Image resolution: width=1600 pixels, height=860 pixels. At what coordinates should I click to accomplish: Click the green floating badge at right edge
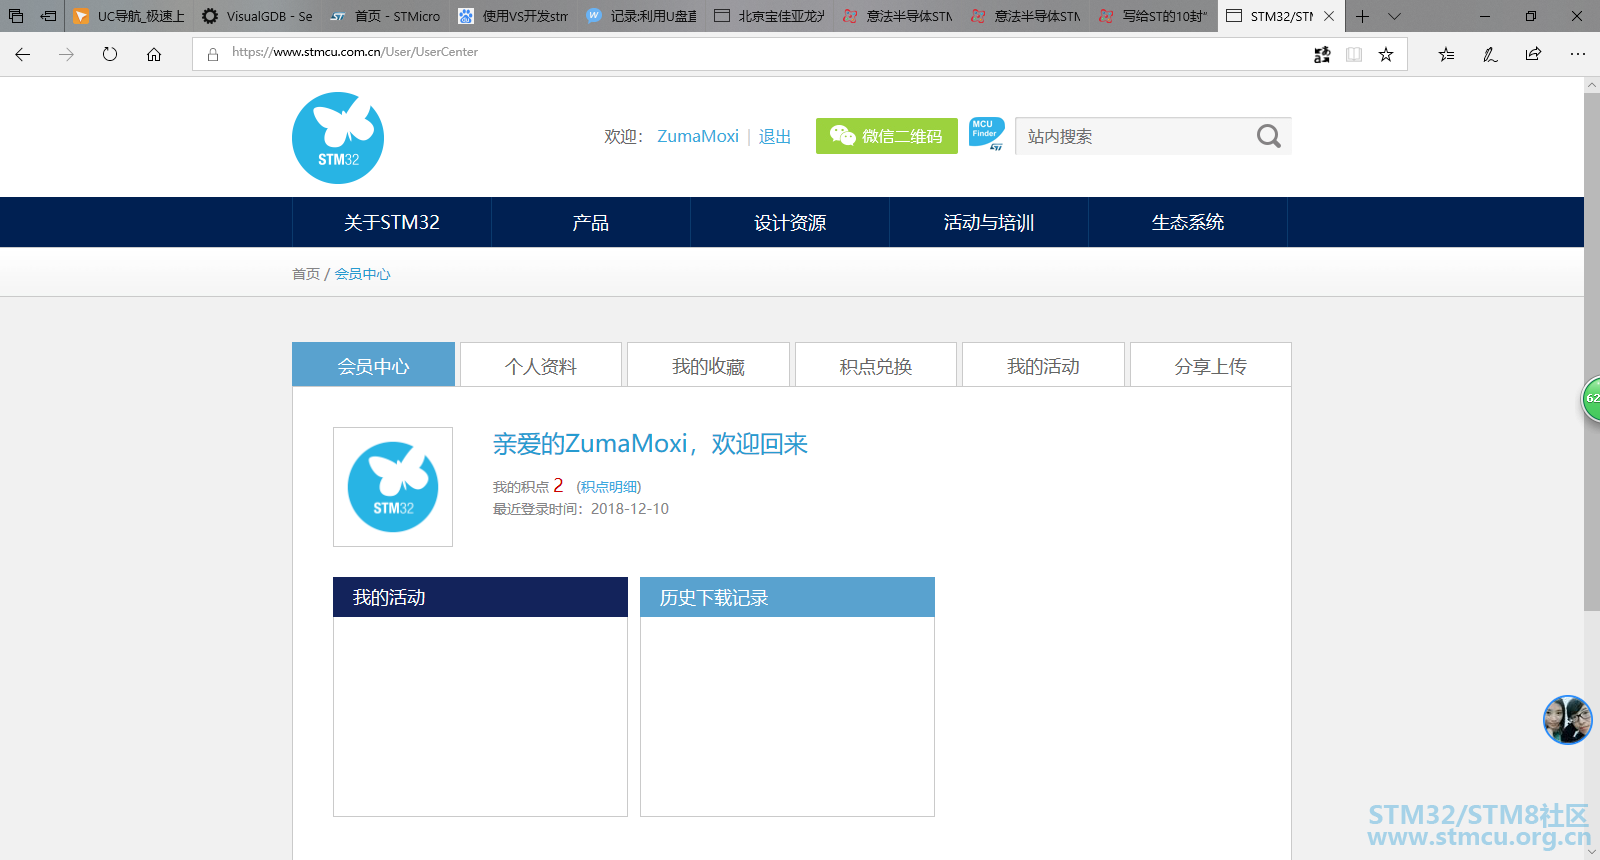[1591, 399]
